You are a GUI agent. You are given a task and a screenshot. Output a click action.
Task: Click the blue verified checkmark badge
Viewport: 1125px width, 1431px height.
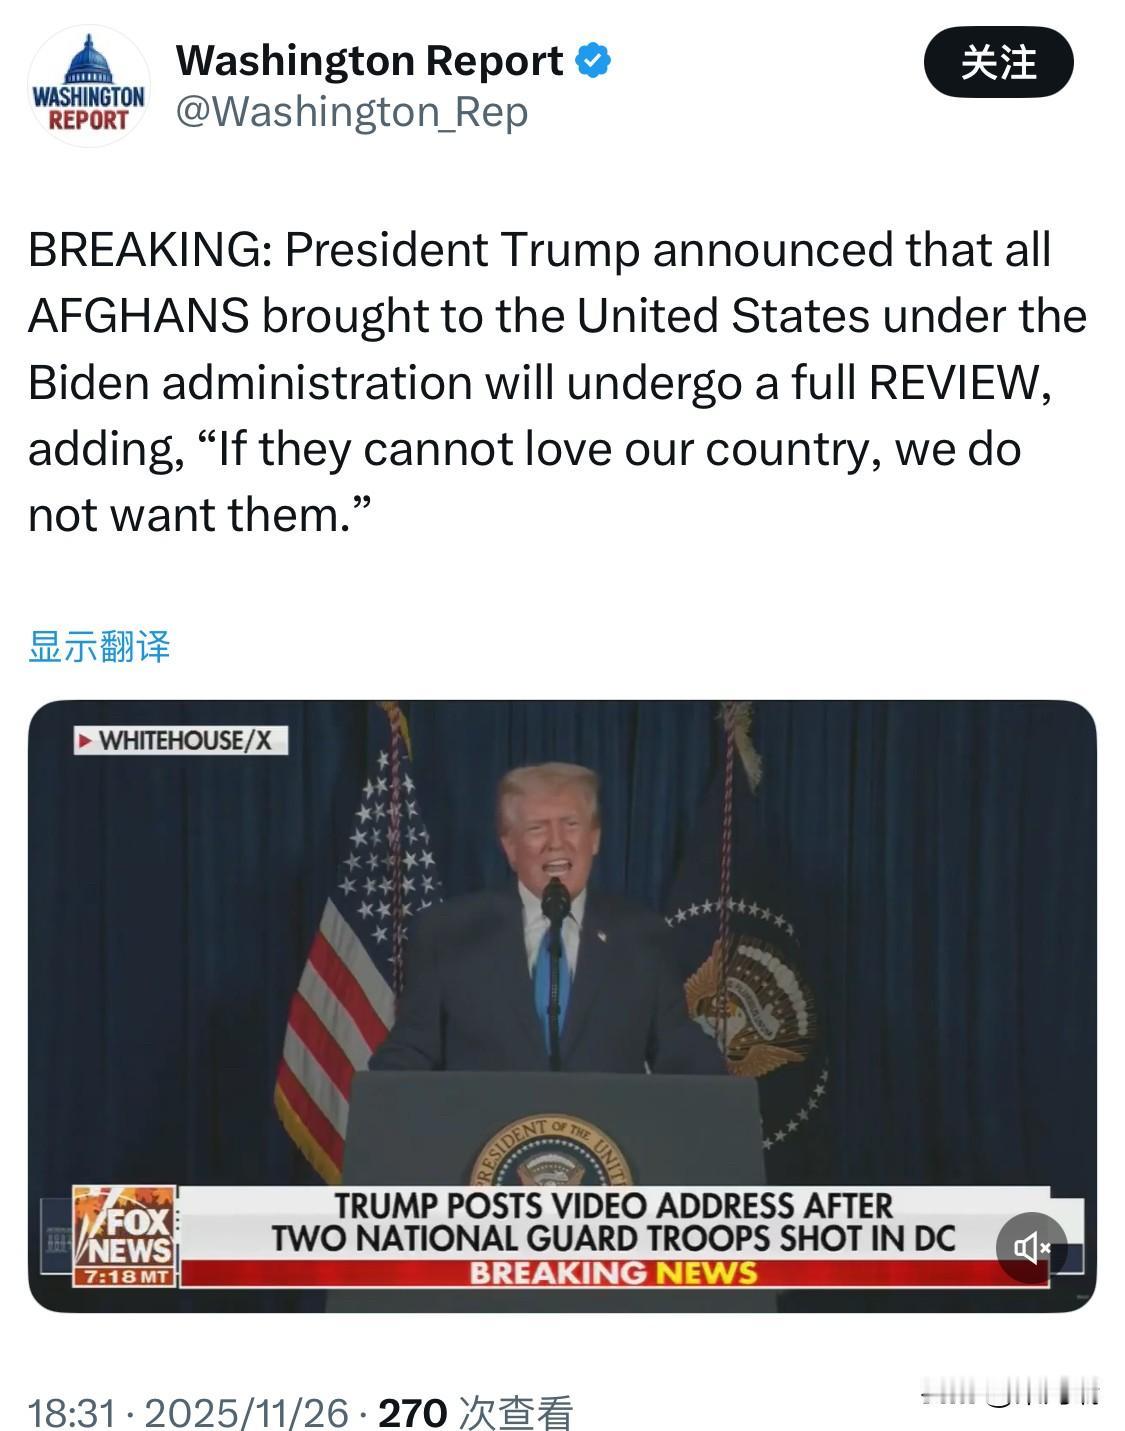tap(594, 61)
